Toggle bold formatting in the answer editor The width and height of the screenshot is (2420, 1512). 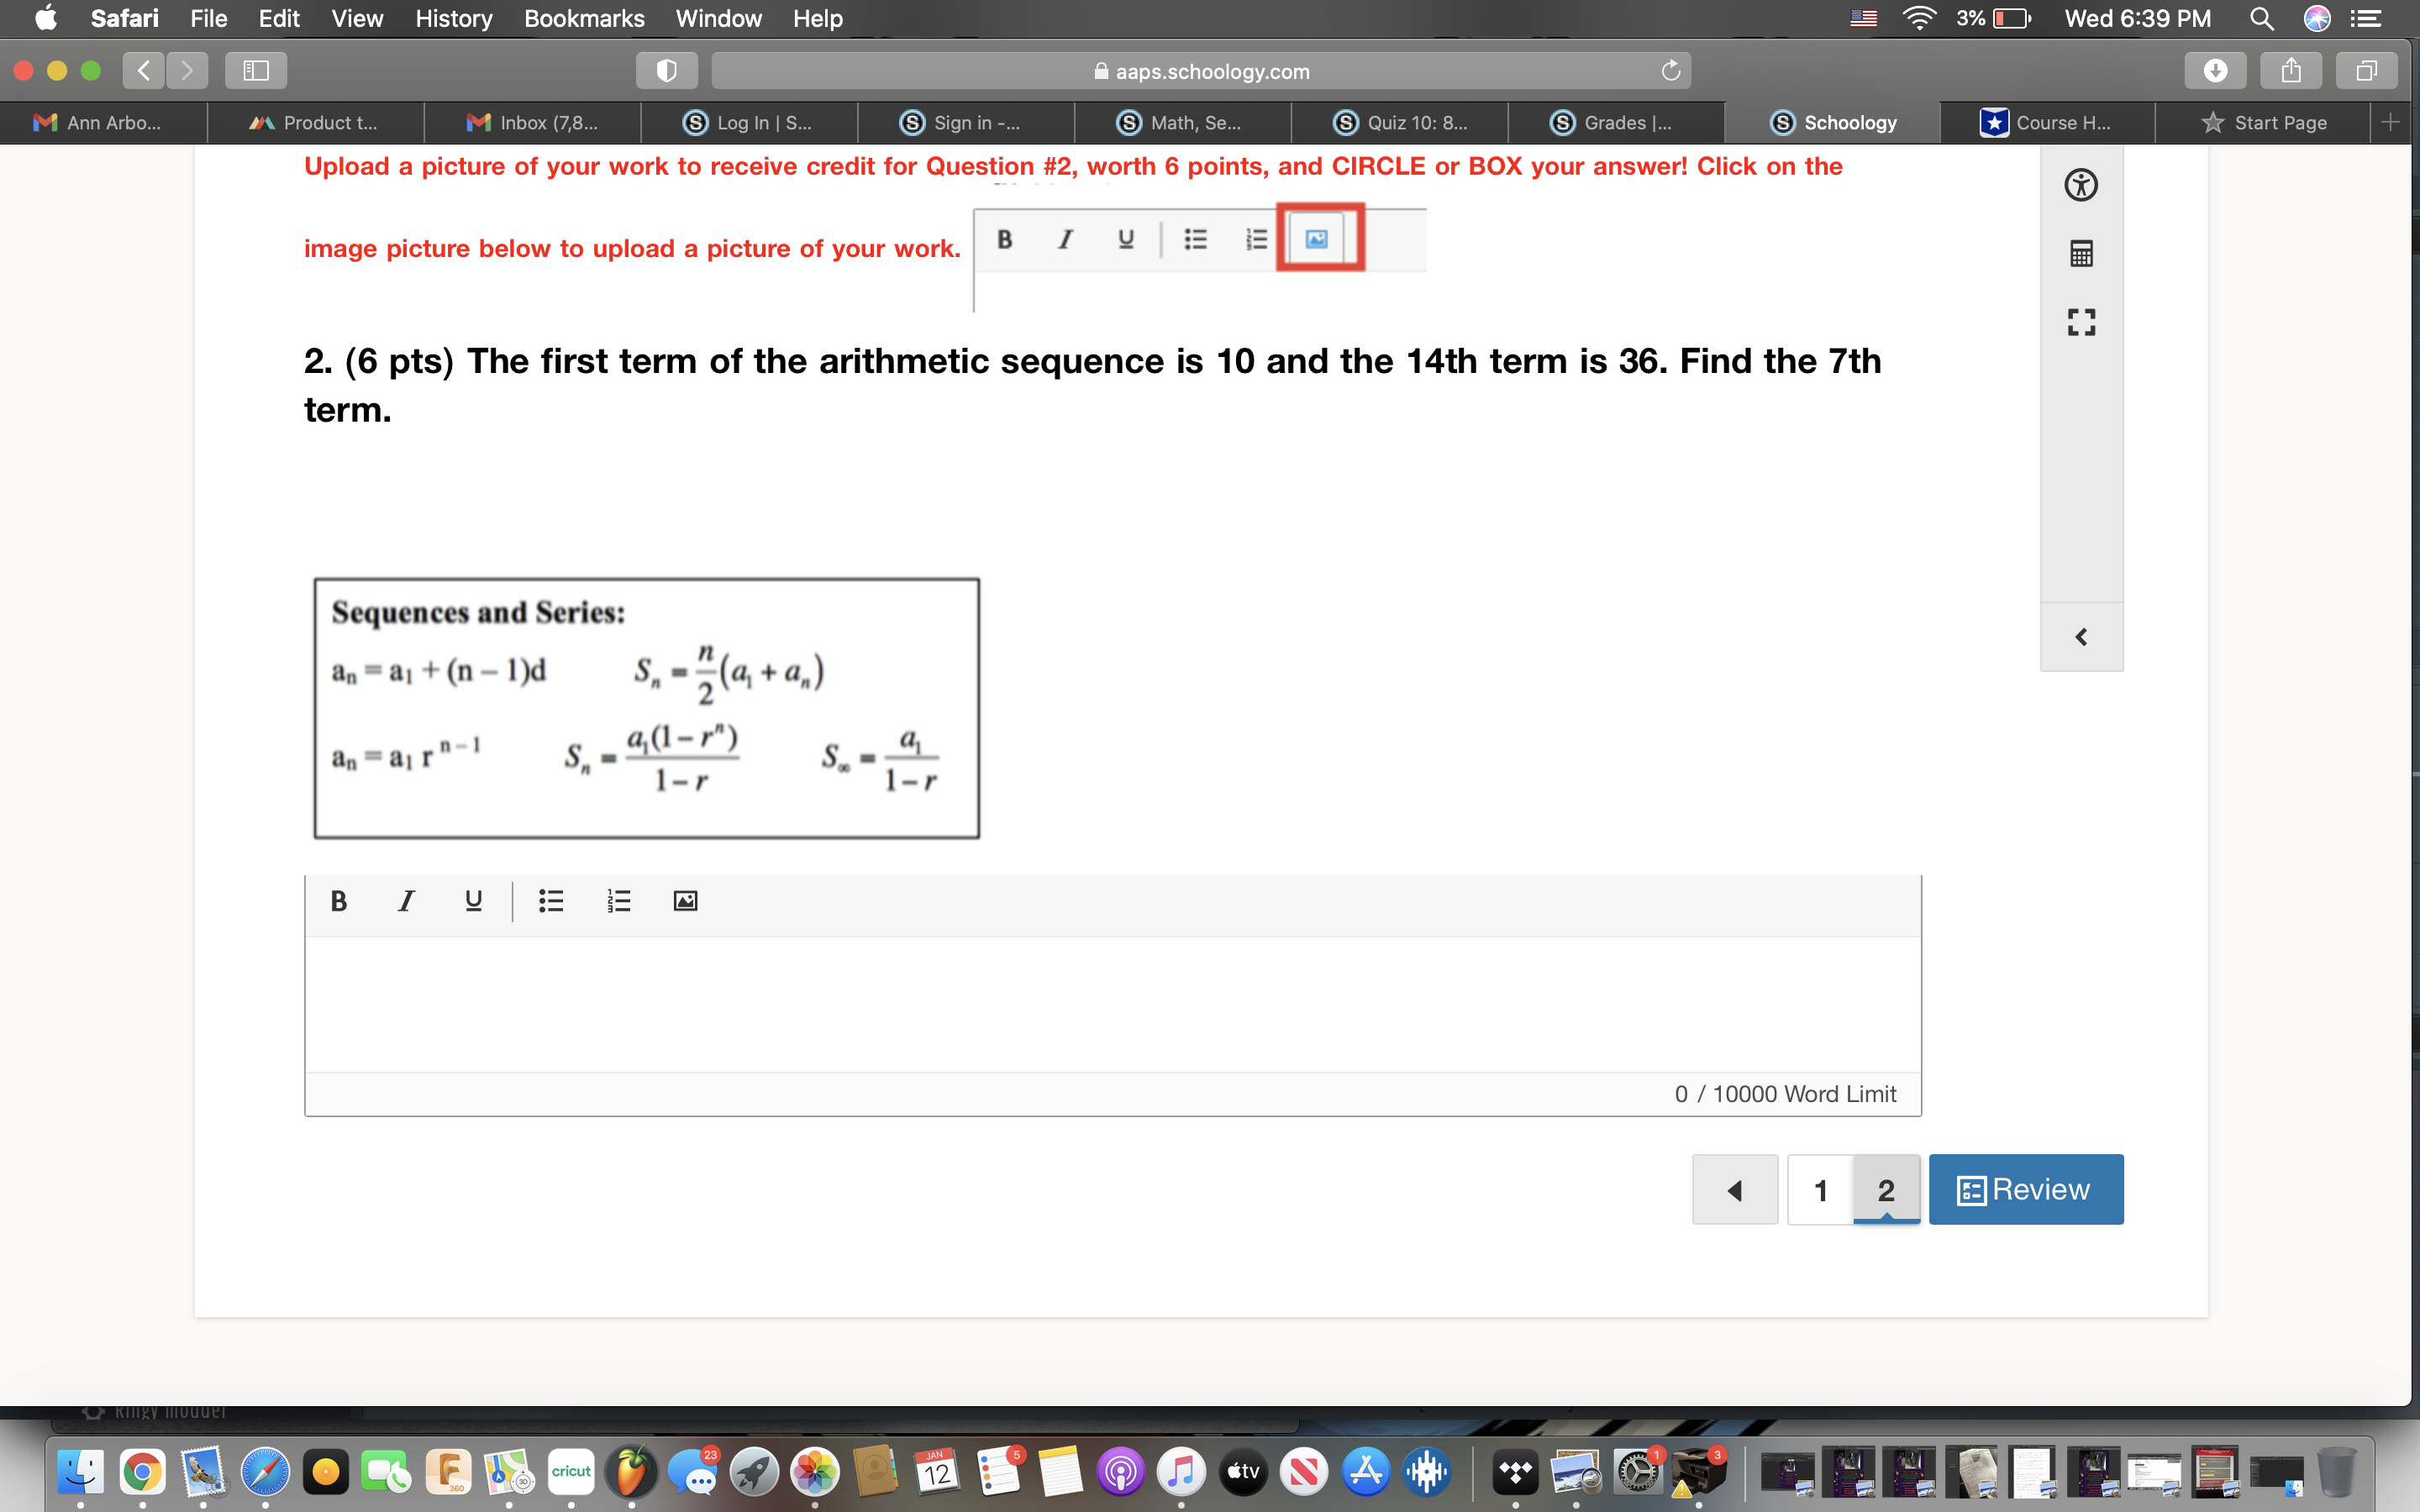click(x=338, y=900)
